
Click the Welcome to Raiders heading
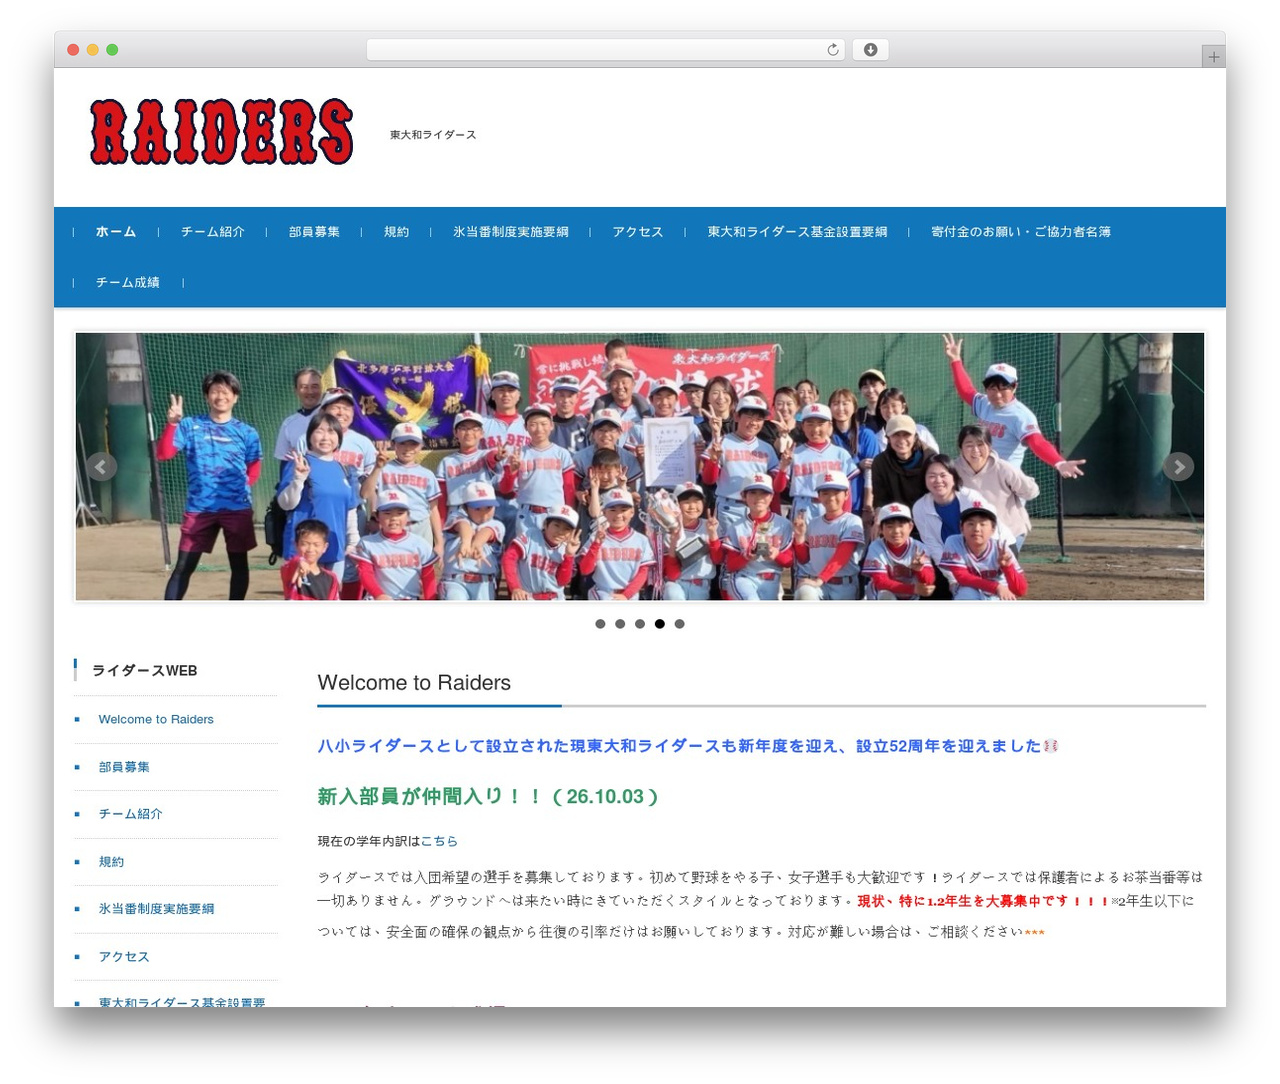point(414,683)
